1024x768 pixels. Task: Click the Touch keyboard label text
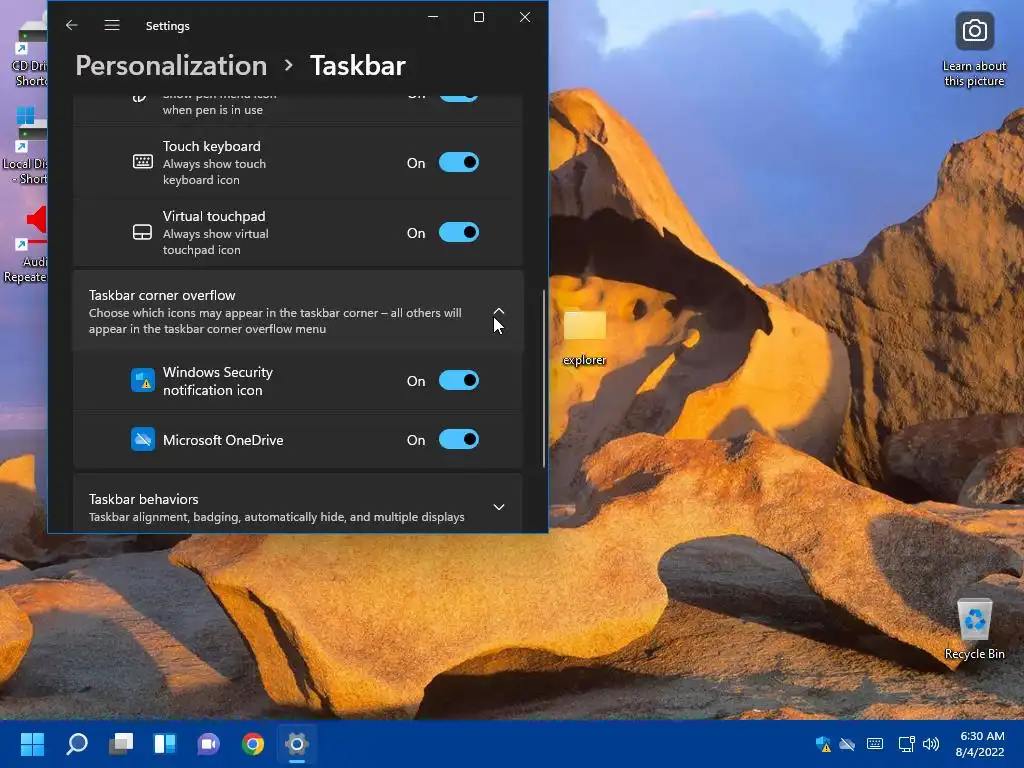click(212, 146)
